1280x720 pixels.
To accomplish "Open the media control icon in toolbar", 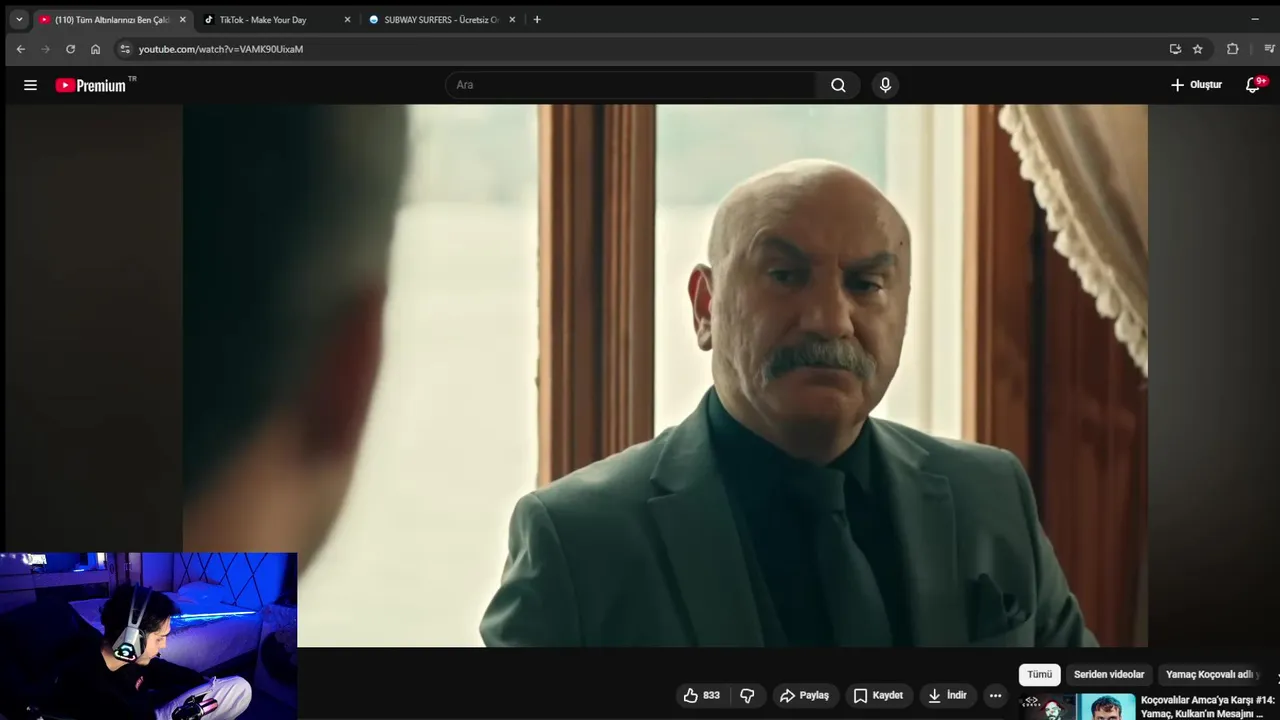I will [x=1269, y=49].
